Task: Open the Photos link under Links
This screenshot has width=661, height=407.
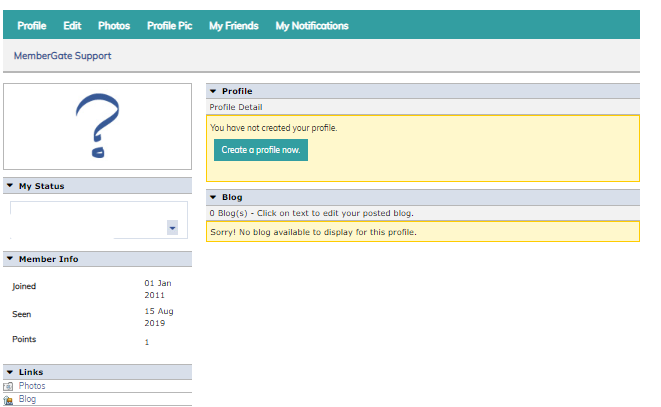Action: 32,386
